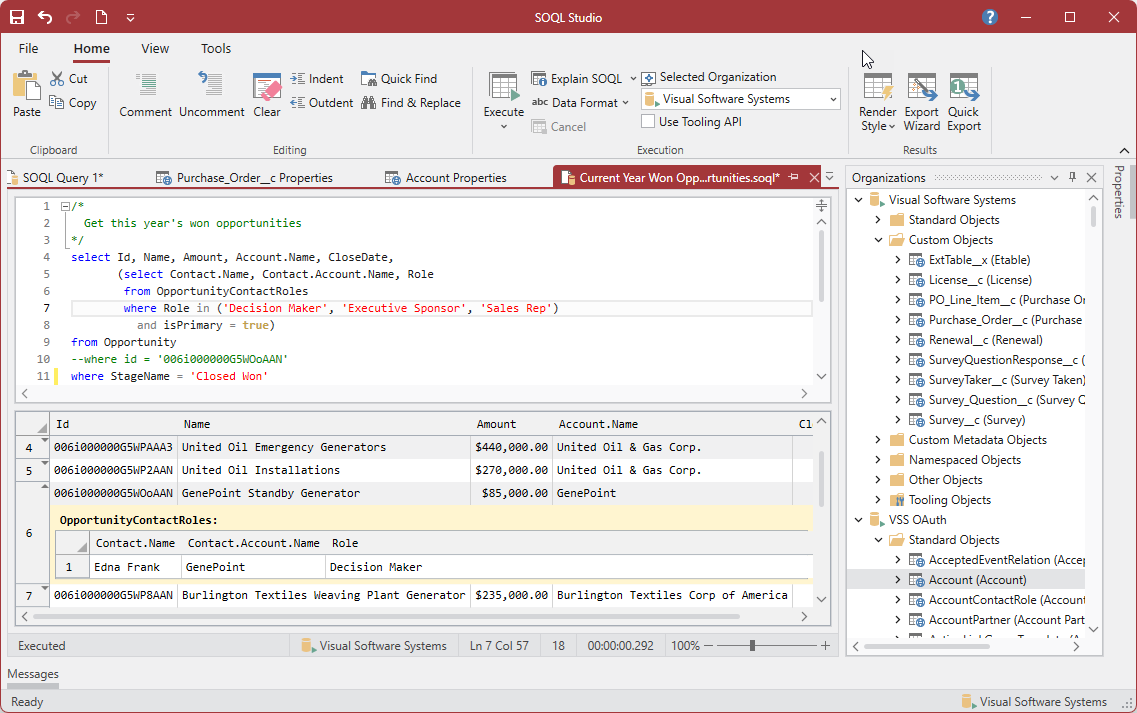Open the Explain SOQL dropdown arrow
This screenshot has width=1137, height=713.
pyautogui.click(x=632, y=79)
